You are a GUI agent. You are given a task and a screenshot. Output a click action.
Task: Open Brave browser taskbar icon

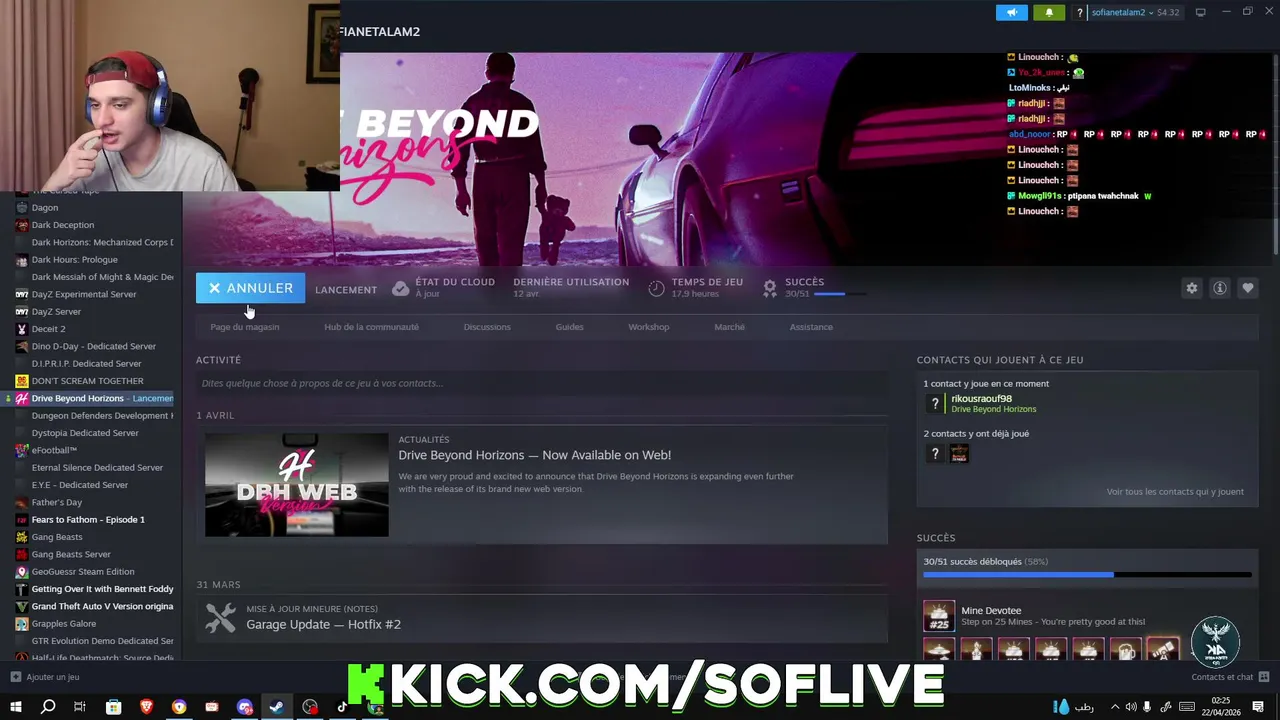pos(147,707)
